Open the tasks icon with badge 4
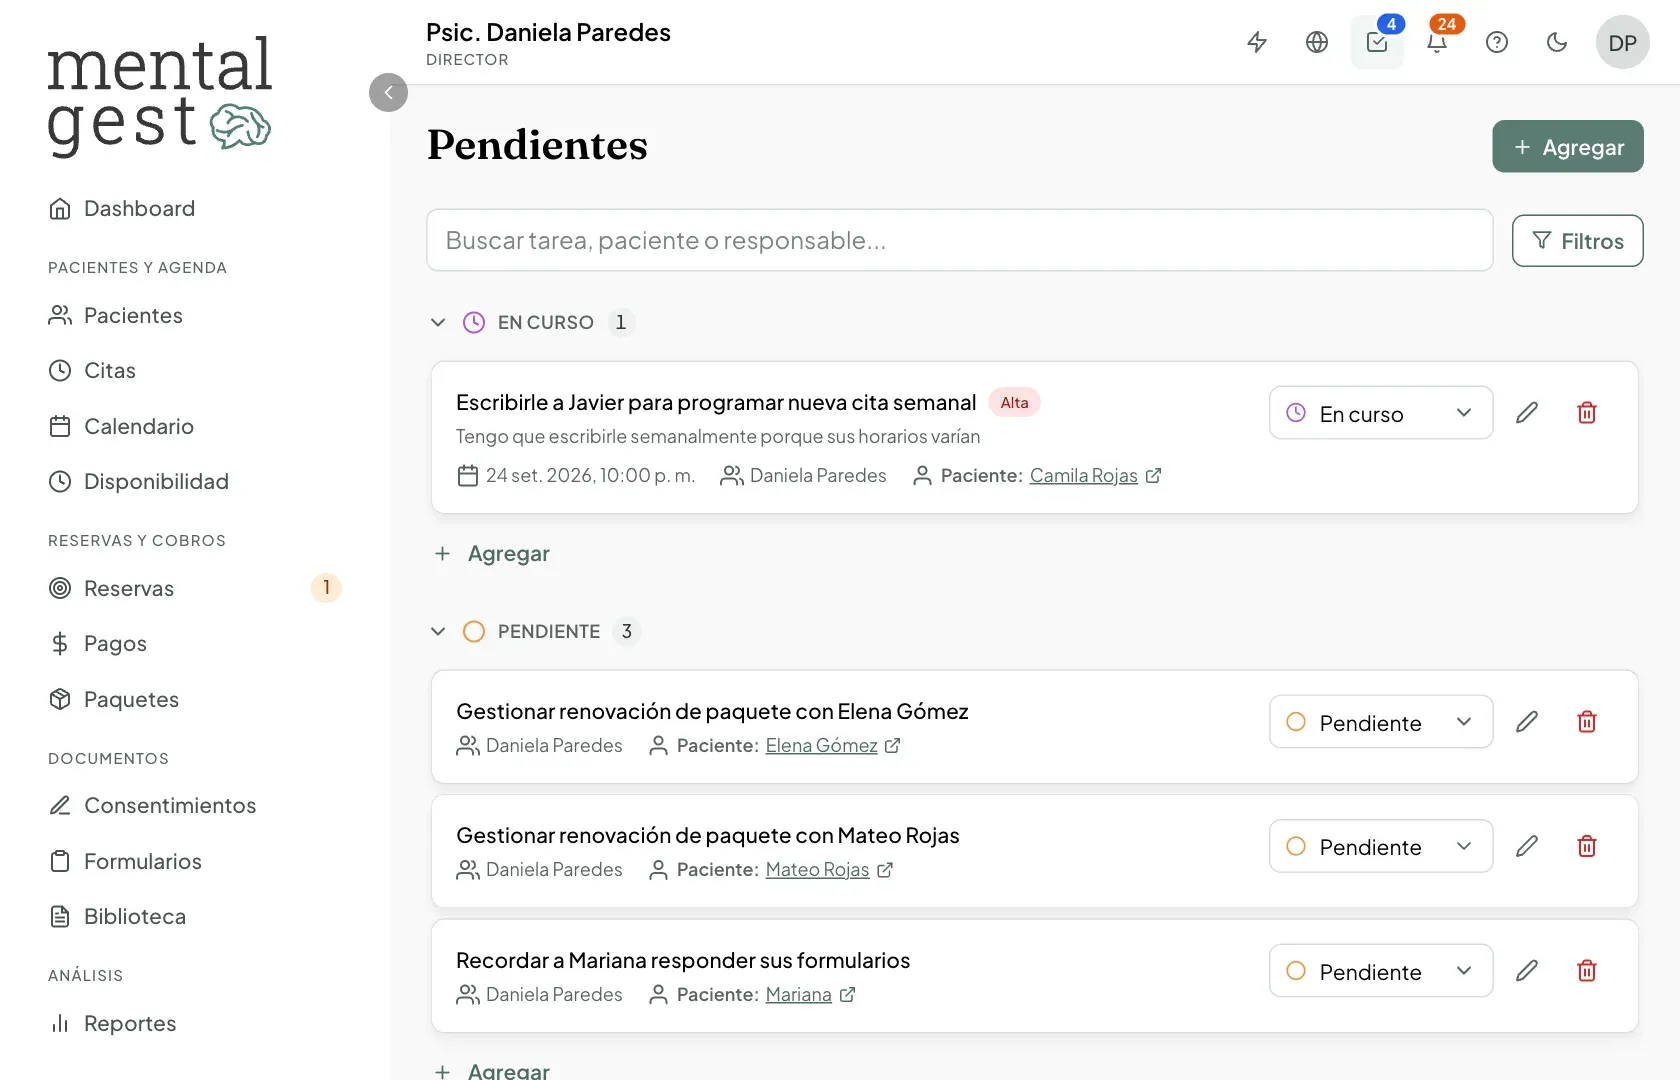This screenshot has width=1680, height=1080. point(1377,42)
